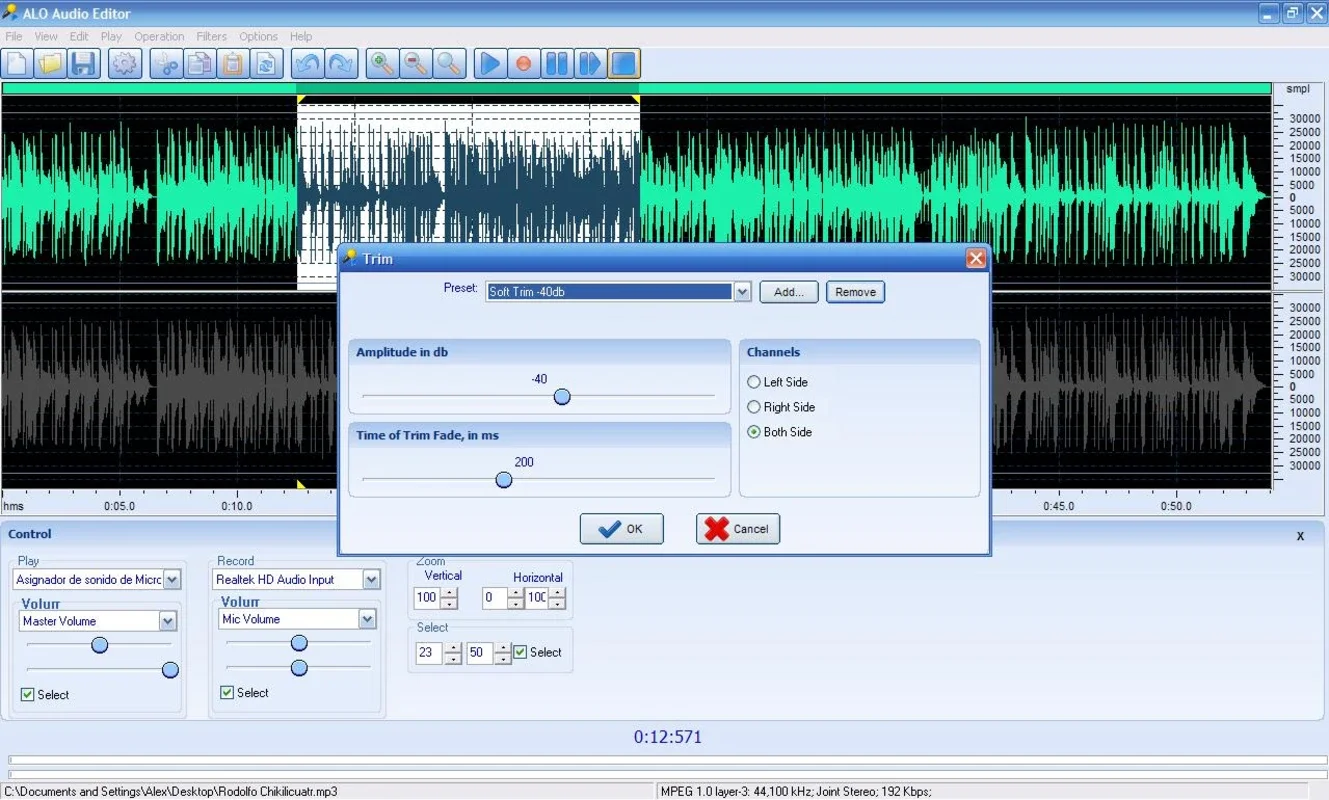The image size is (1329, 800).
Task: Click the Horizontal zoom 0 input field
Action: tap(494, 598)
